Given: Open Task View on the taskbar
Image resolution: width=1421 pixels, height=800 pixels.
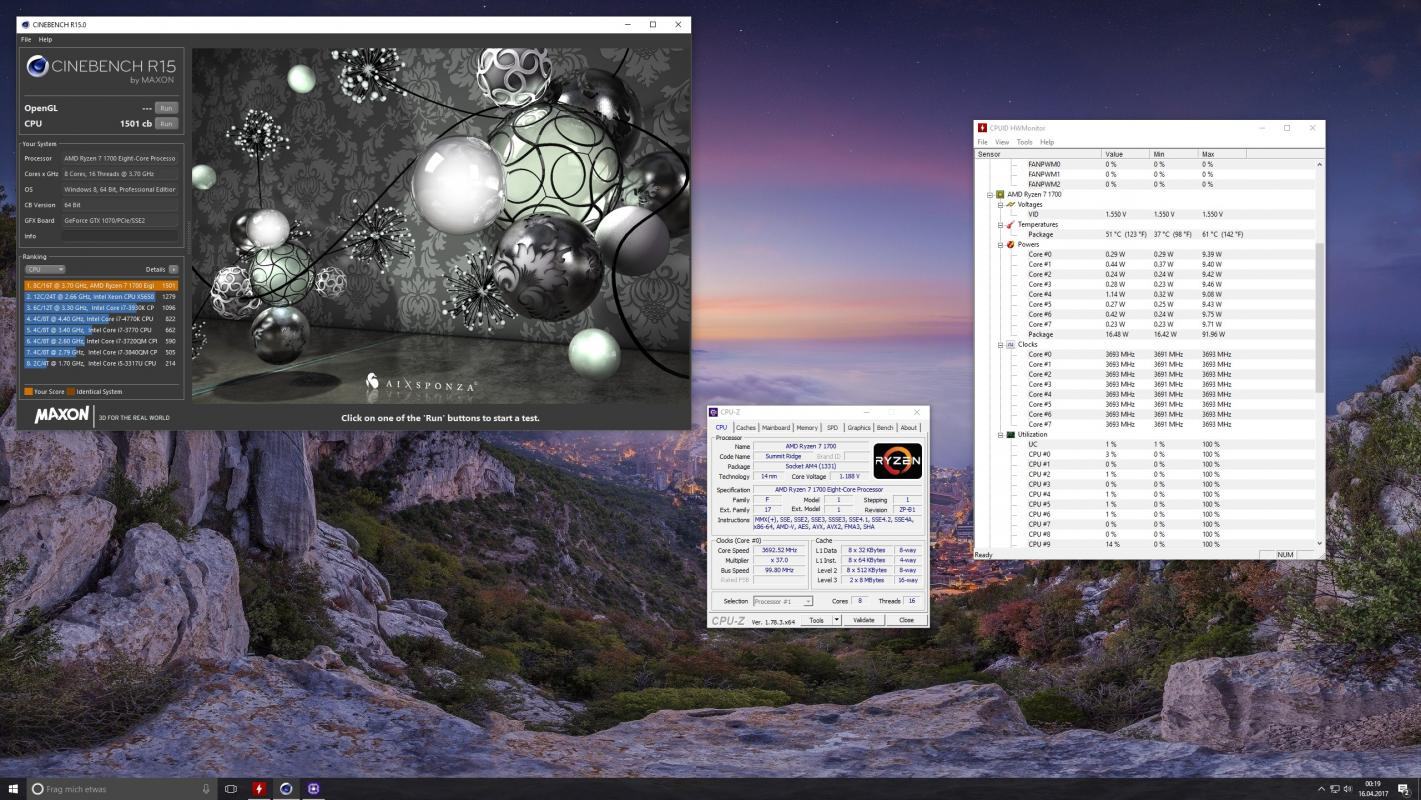Looking at the screenshot, I should [x=231, y=789].
